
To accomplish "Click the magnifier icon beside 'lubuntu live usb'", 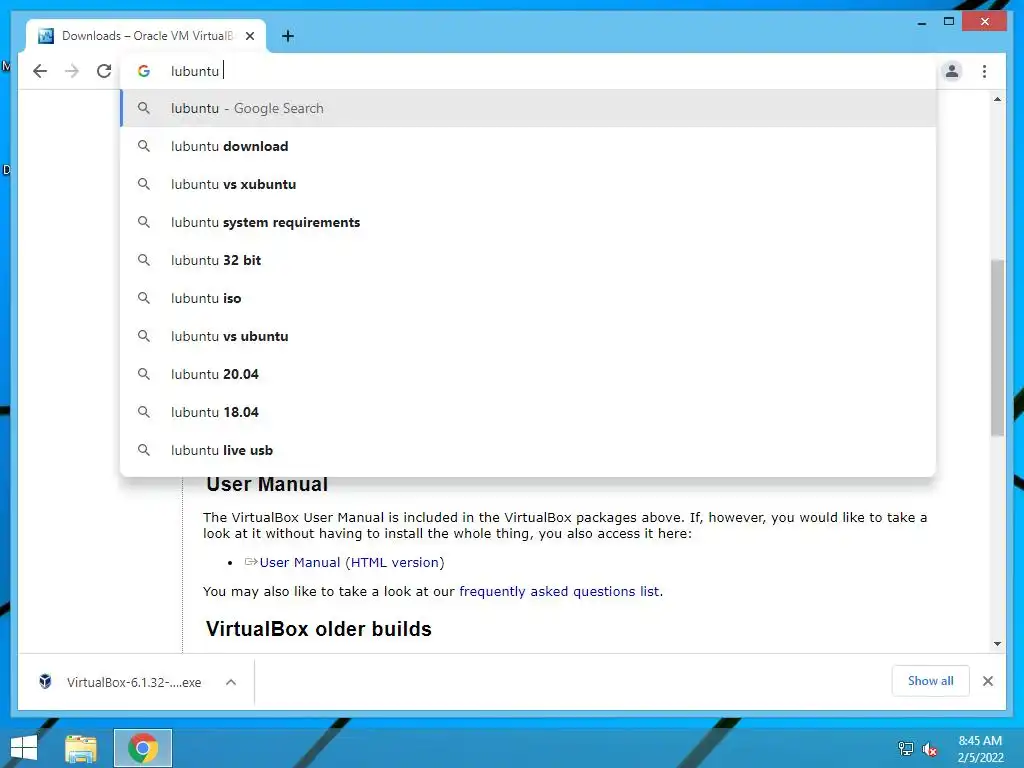I will tap(144, 450).
